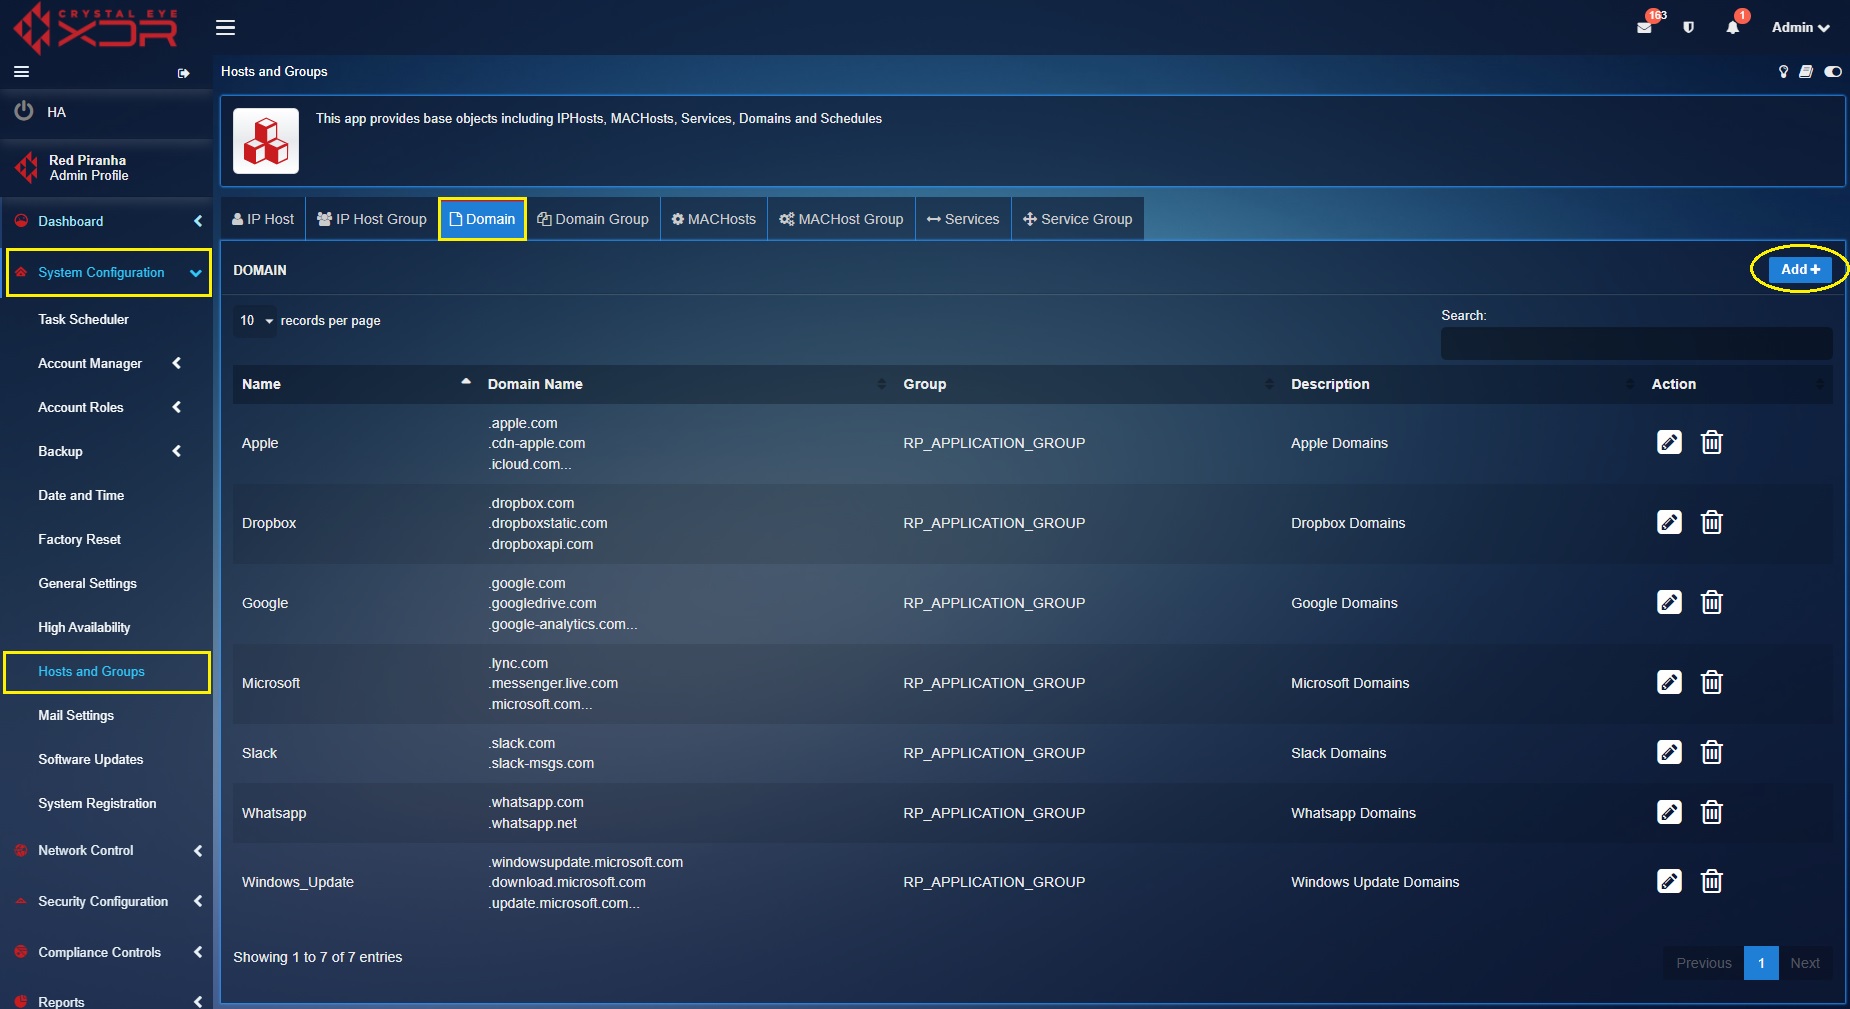The height and width of the screenshot is (1009, 1850).
Task: Edit the Google domain entry
Action: 1669,602
